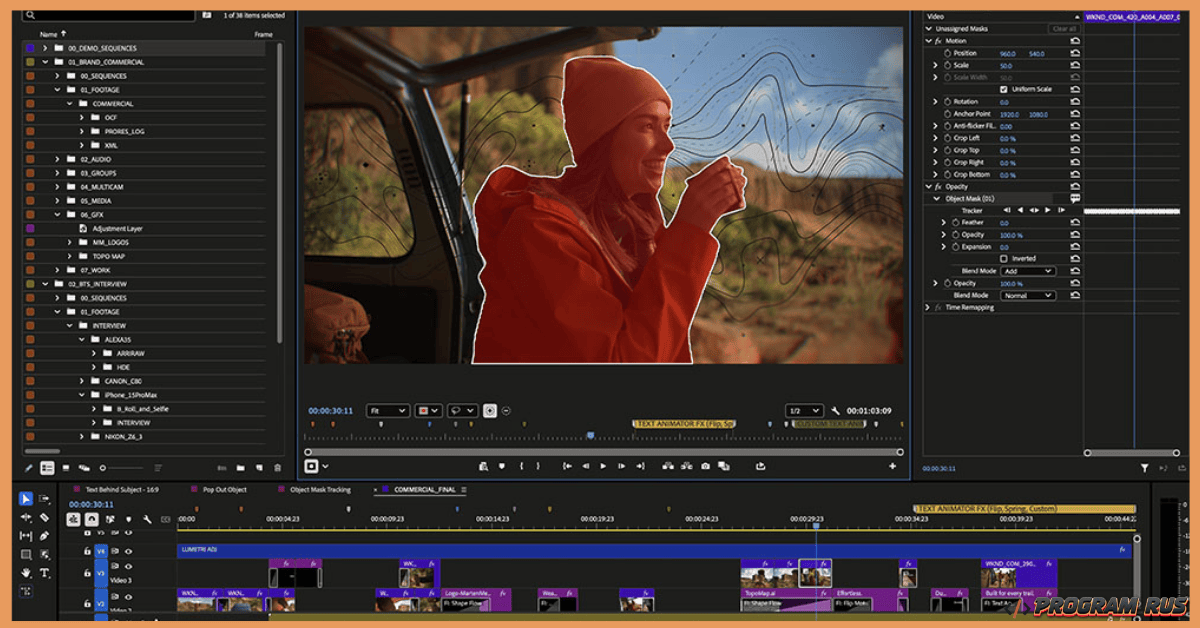Open the Blend Mode dropdown set to Add

1030,272
